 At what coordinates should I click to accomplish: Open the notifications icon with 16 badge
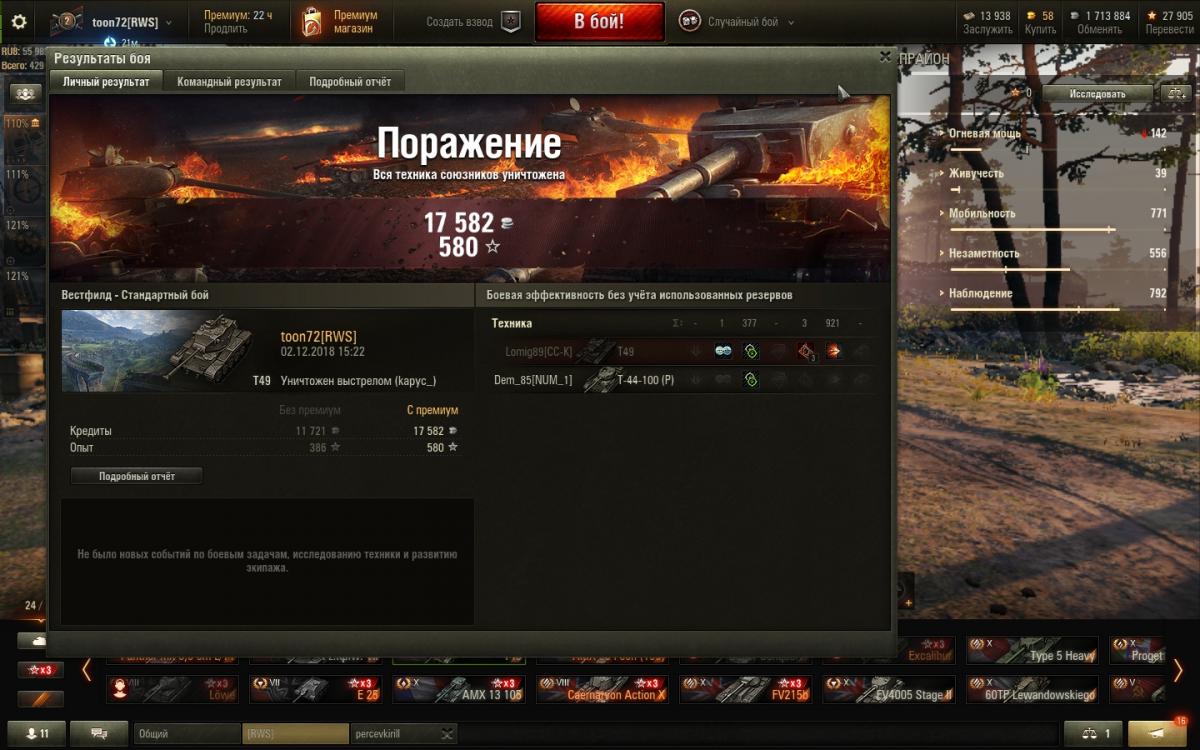tap(1158, 733)
